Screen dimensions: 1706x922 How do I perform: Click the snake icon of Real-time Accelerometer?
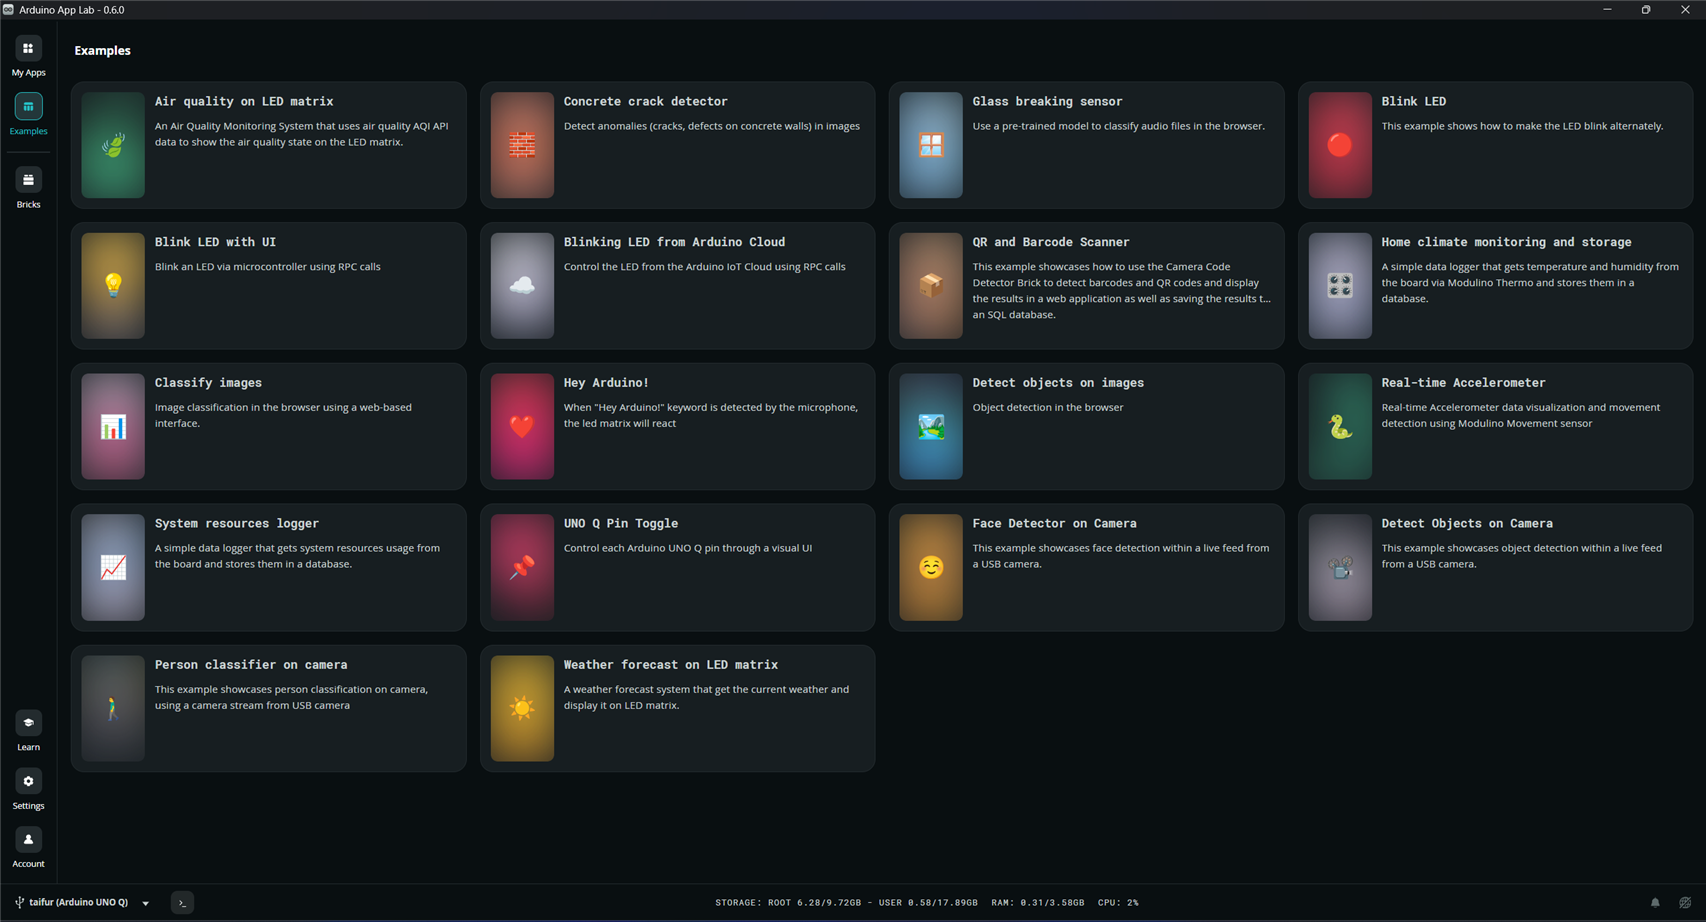[x=1340, y=427]
